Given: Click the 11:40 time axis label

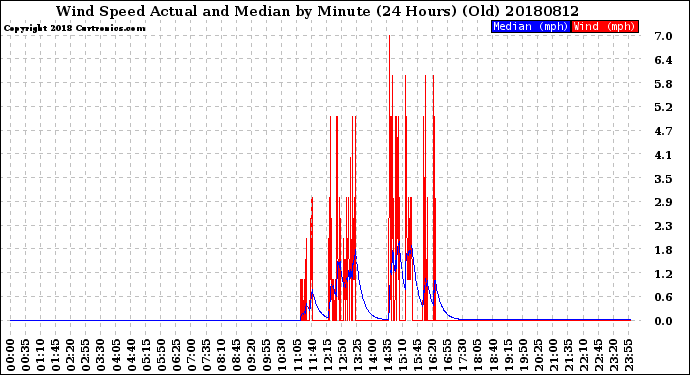Looking at the screenshot, I should 312,355.
